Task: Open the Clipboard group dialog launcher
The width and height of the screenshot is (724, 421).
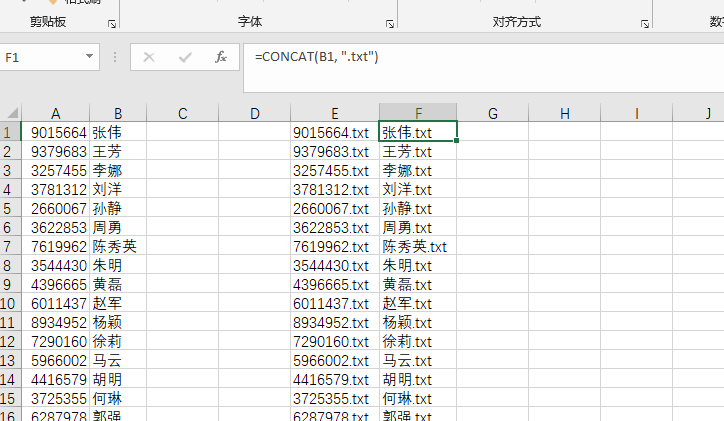Action: coord(111,22)
